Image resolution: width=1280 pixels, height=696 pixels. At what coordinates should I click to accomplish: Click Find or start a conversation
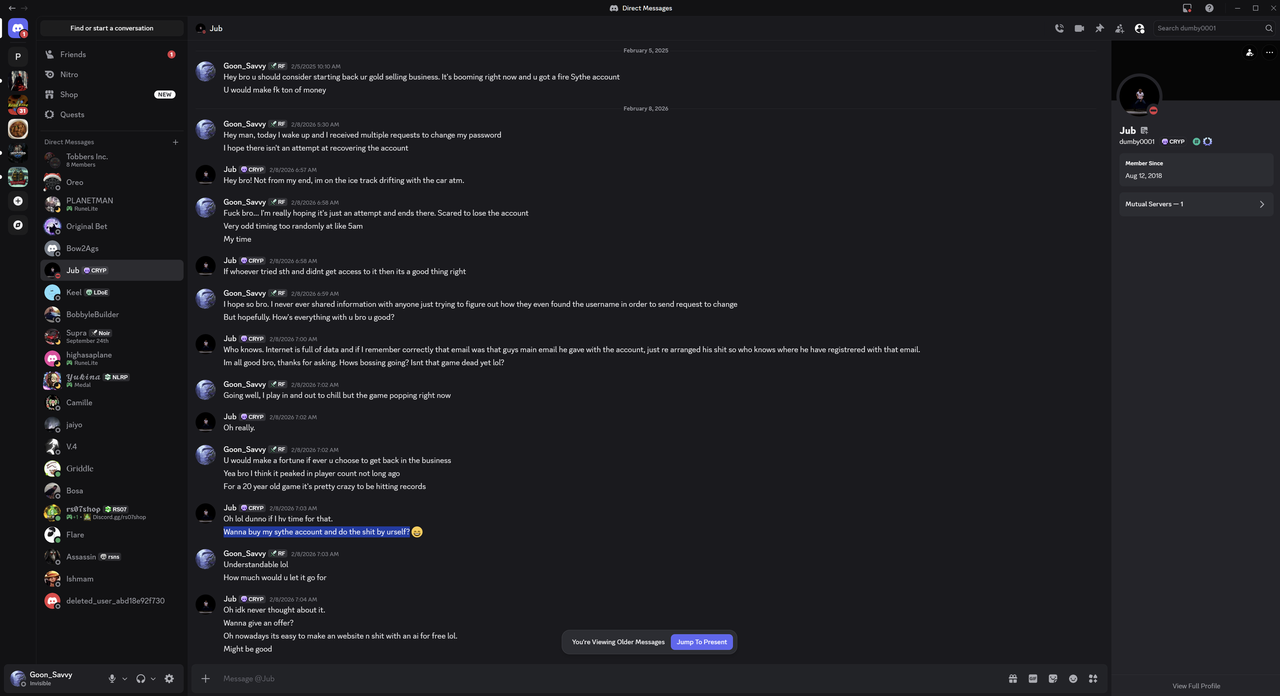point(112,28)
